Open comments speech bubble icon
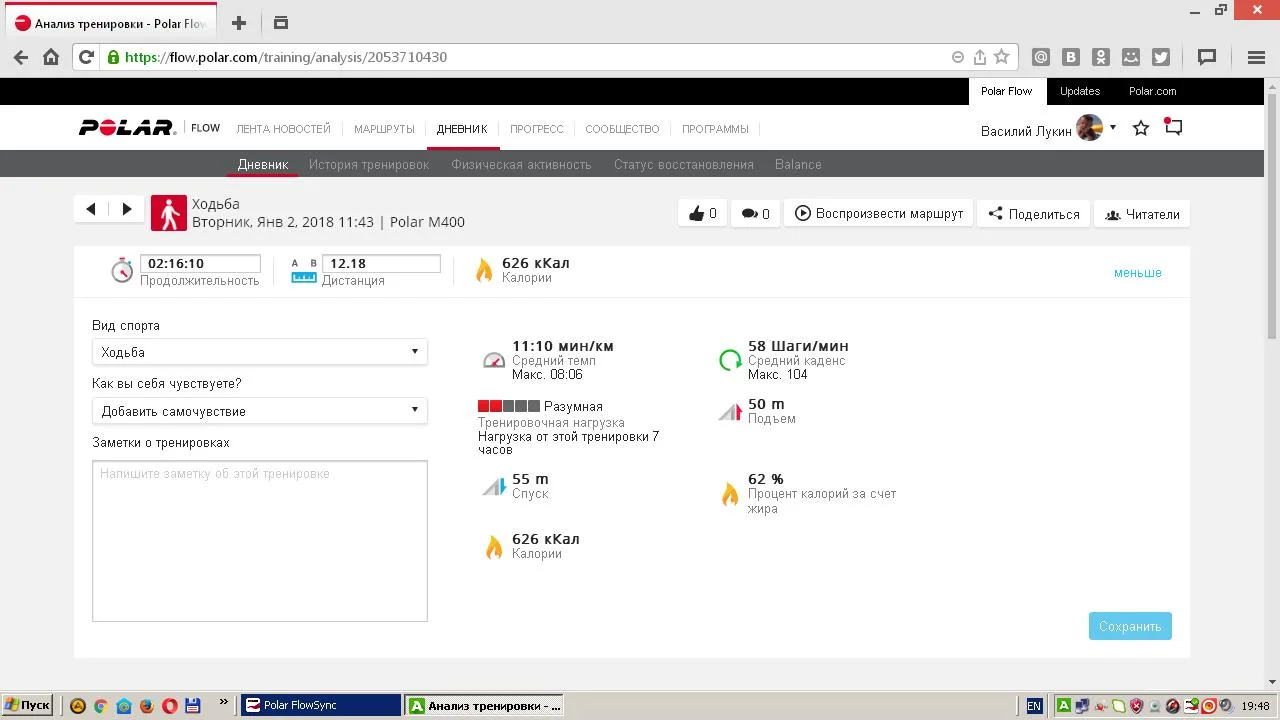Screen dimensions: 1280x720 tap(748, 214)
